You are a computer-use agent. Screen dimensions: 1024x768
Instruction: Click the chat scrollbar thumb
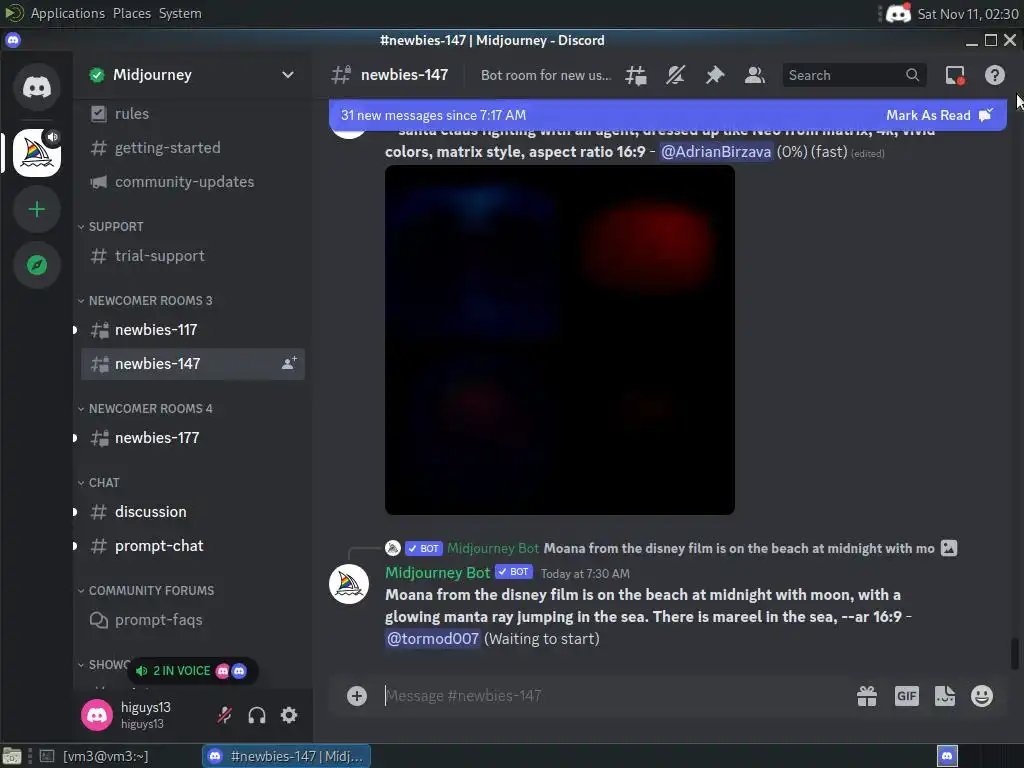[x=1015, y=654]
